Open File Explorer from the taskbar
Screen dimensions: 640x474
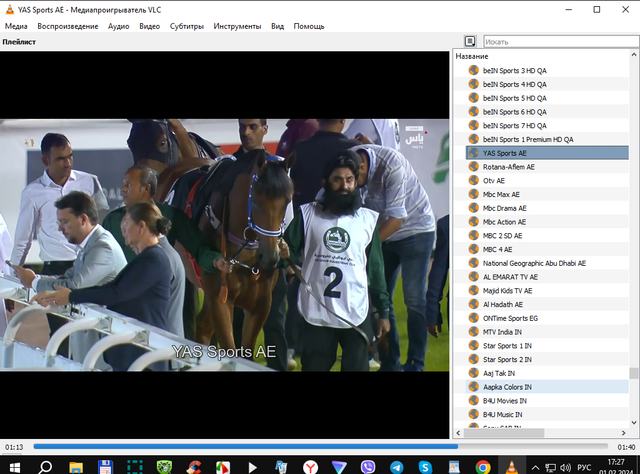pyautogui.click(x=76, y=467)
